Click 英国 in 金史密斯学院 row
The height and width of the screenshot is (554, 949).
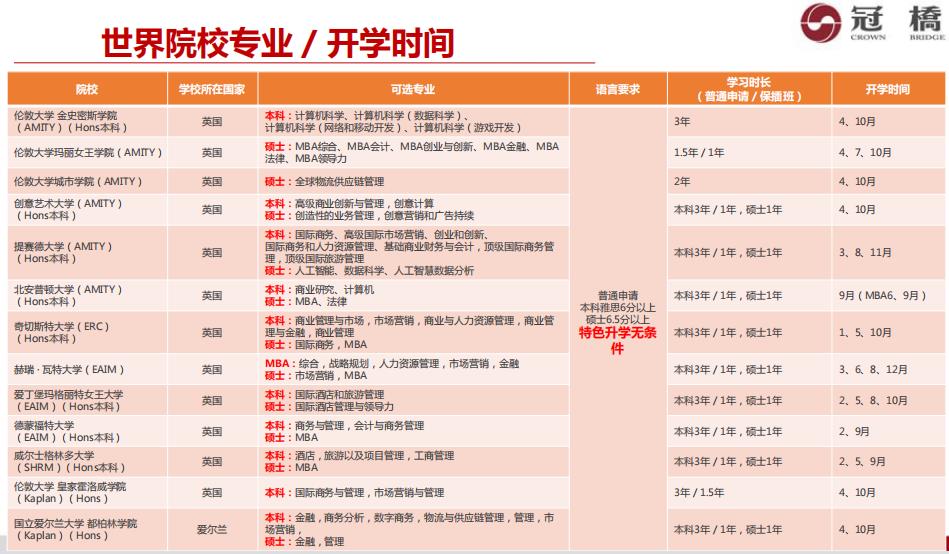pos(212,122)
